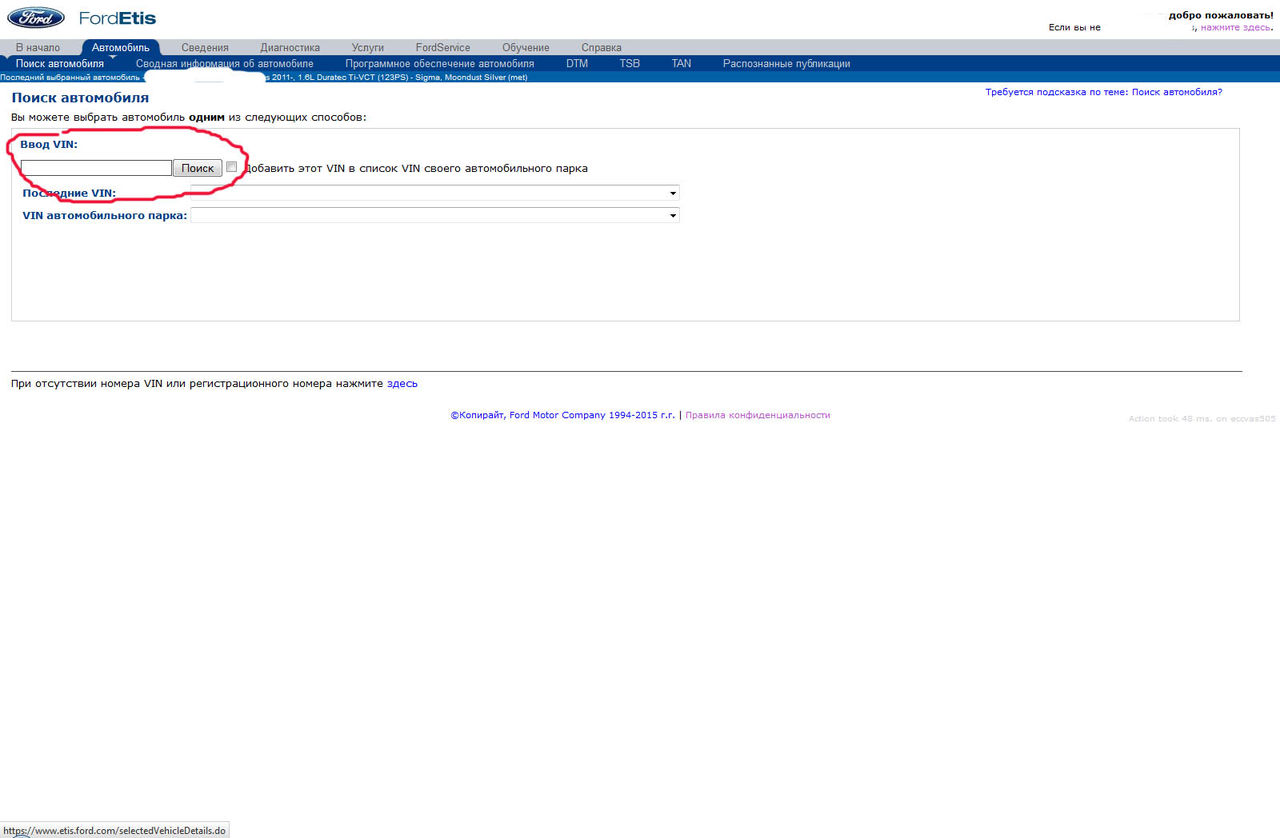Open the 'Требуется подсказка по теме' help link

[1103, 92]
